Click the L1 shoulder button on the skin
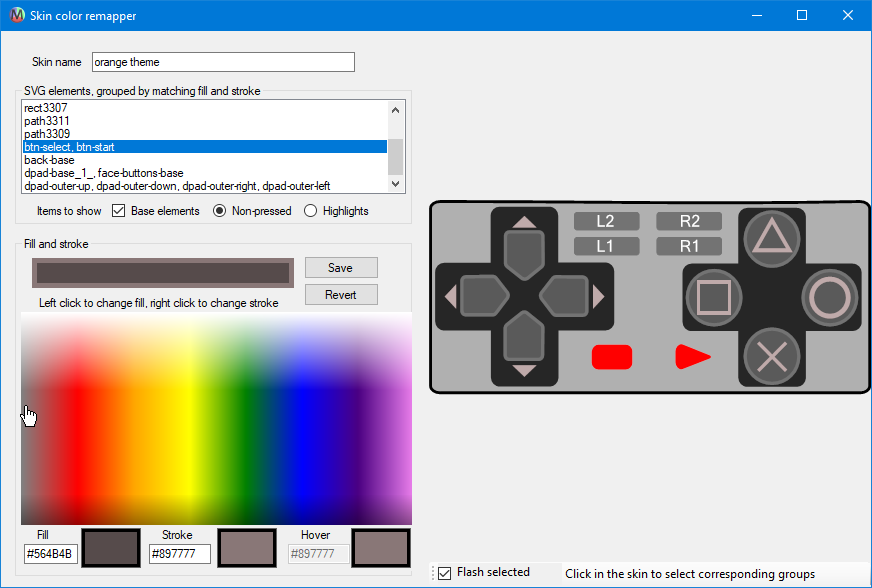The height and width of the screenshot is (588, 872). pos(606,246)
